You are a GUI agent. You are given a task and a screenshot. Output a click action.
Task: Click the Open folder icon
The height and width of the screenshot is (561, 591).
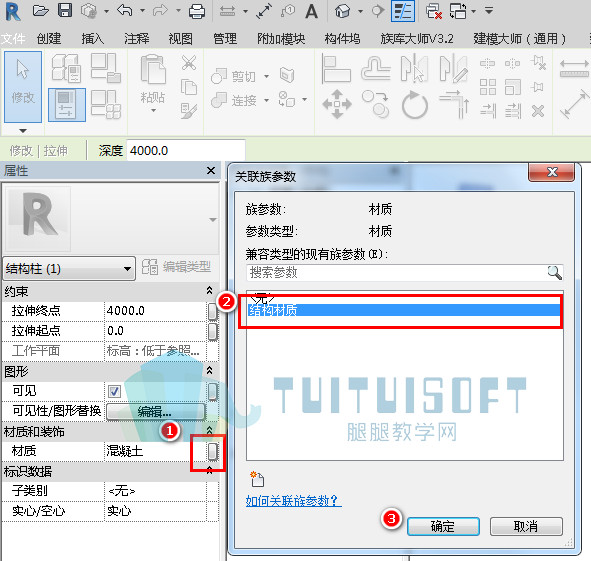click(40, 11)
